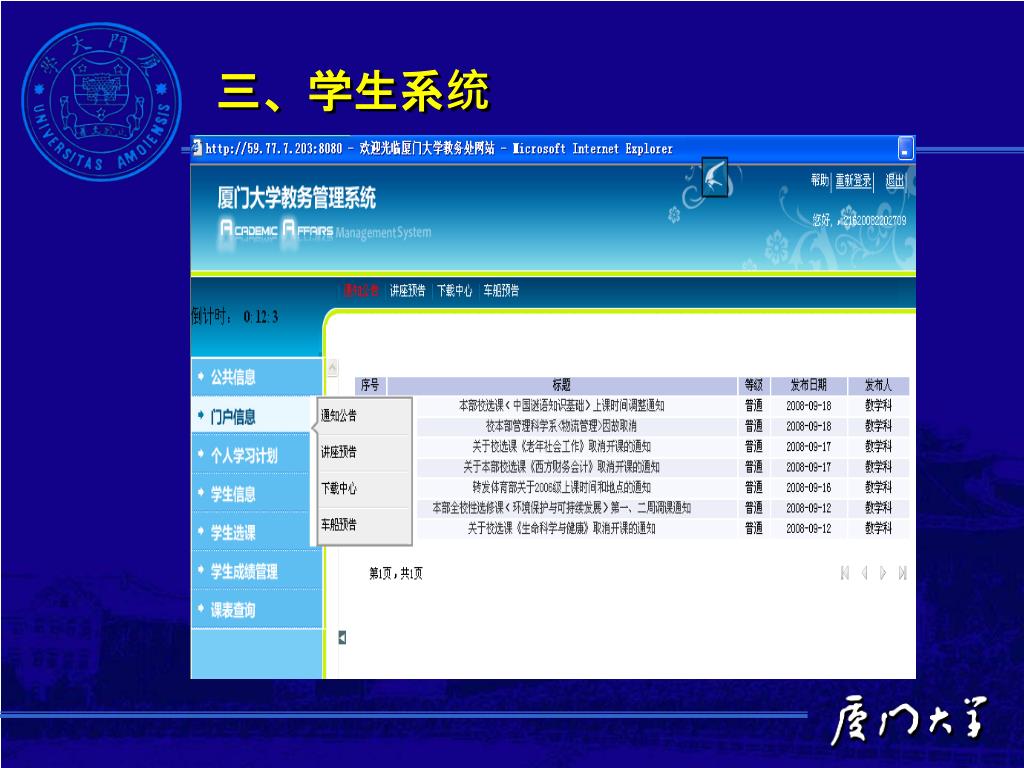Click the 重新登录 re-login link

(x=854, y=180)
